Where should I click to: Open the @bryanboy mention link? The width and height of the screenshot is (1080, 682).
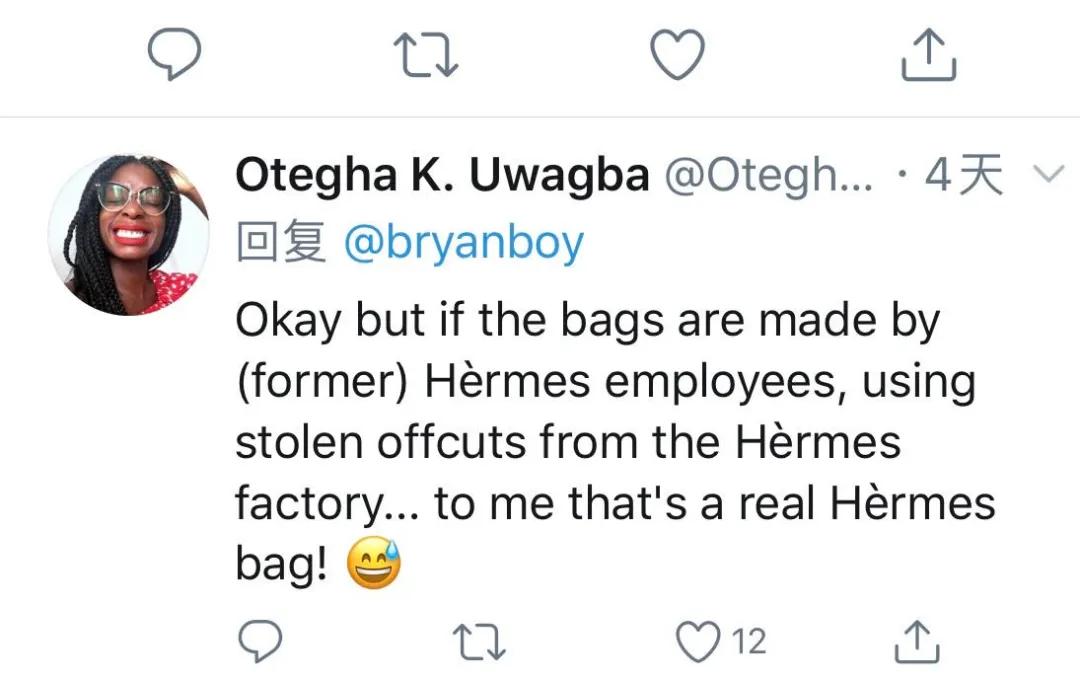[463, 243]
